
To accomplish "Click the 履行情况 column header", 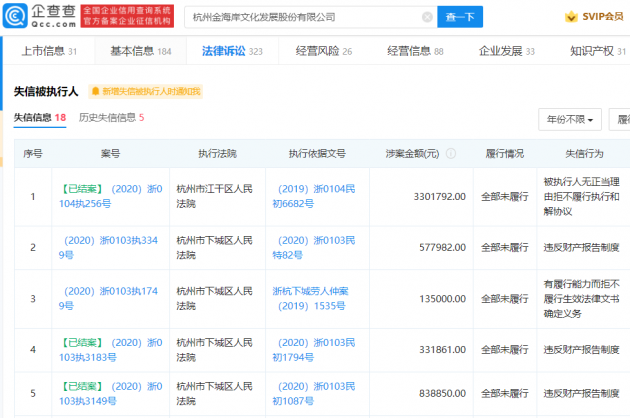I will [505, 154].
